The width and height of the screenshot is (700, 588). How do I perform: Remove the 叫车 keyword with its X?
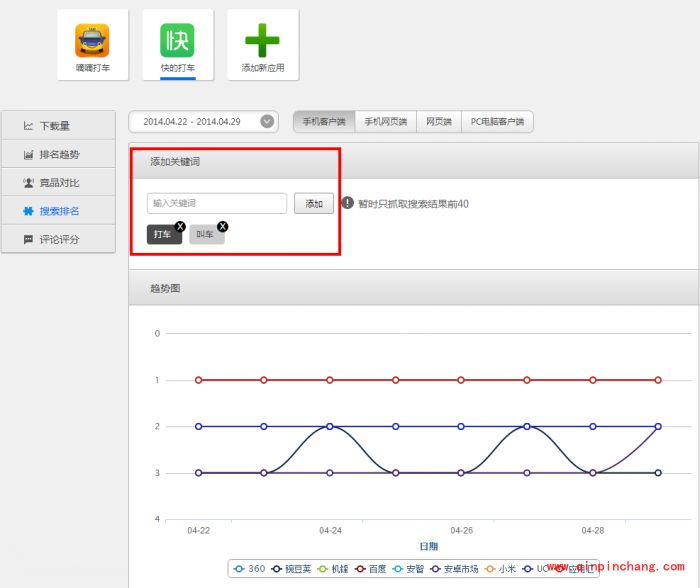[x=222, y=226]
